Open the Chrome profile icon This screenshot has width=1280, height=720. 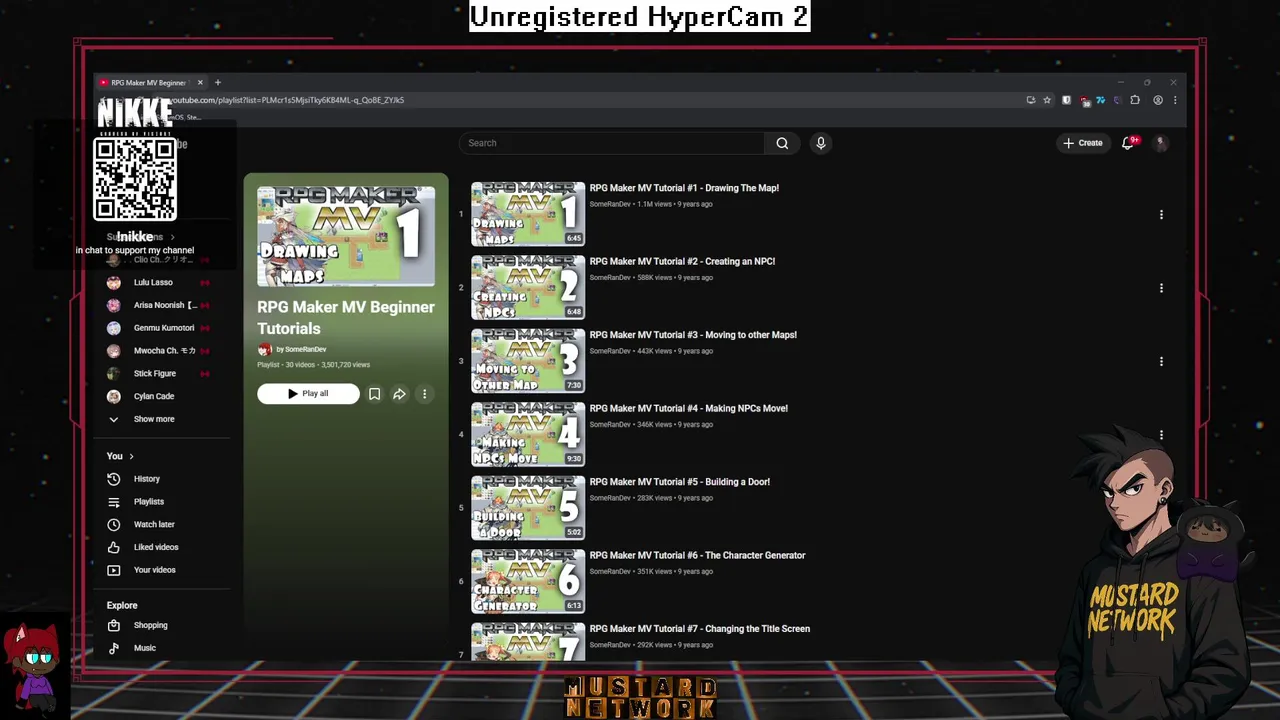click(x=1158, y=100)
